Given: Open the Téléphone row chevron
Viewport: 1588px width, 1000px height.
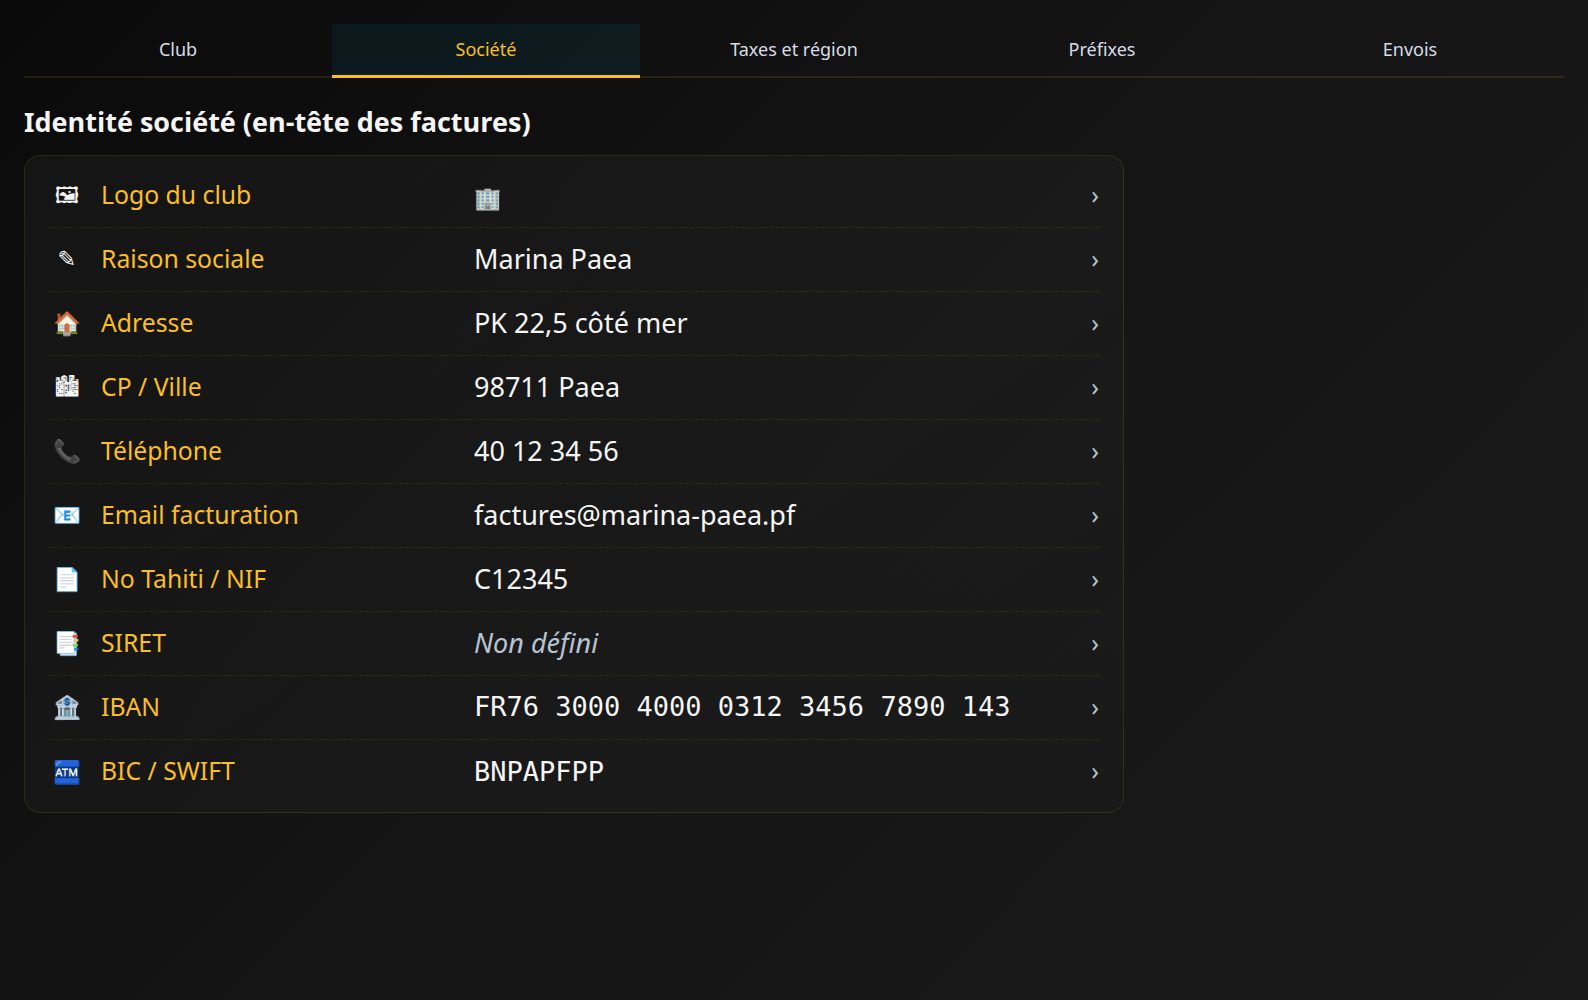Looking at the screenshot, I should [x=1095, y=453].
